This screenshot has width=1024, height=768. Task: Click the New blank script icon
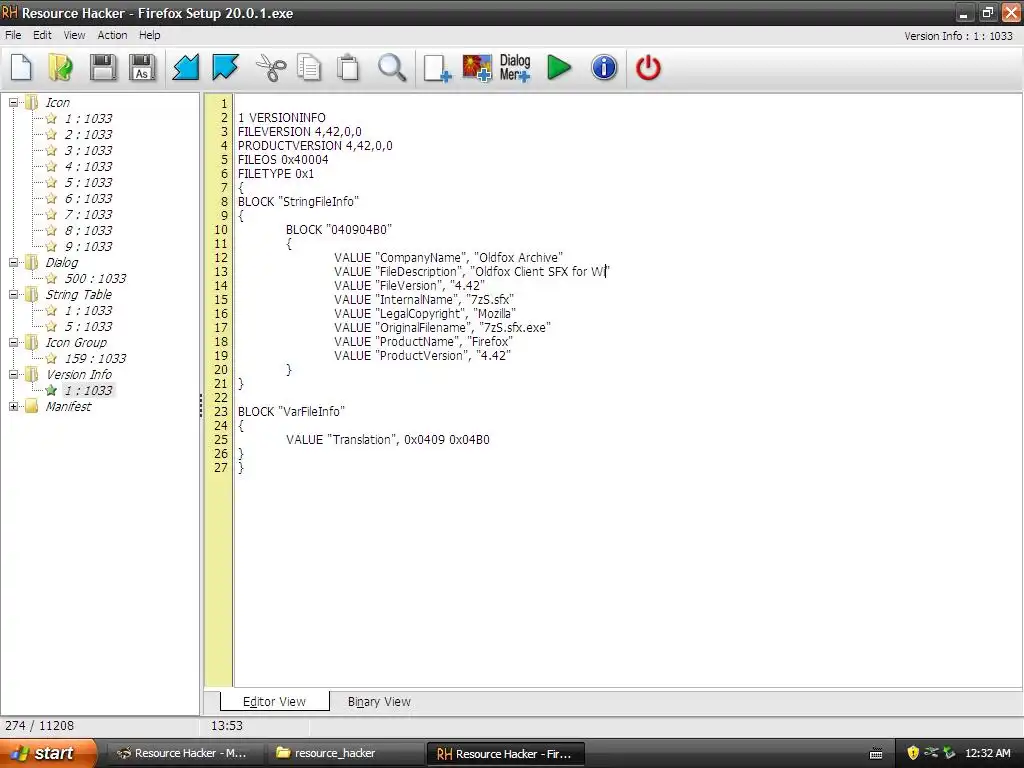(21, 67)
